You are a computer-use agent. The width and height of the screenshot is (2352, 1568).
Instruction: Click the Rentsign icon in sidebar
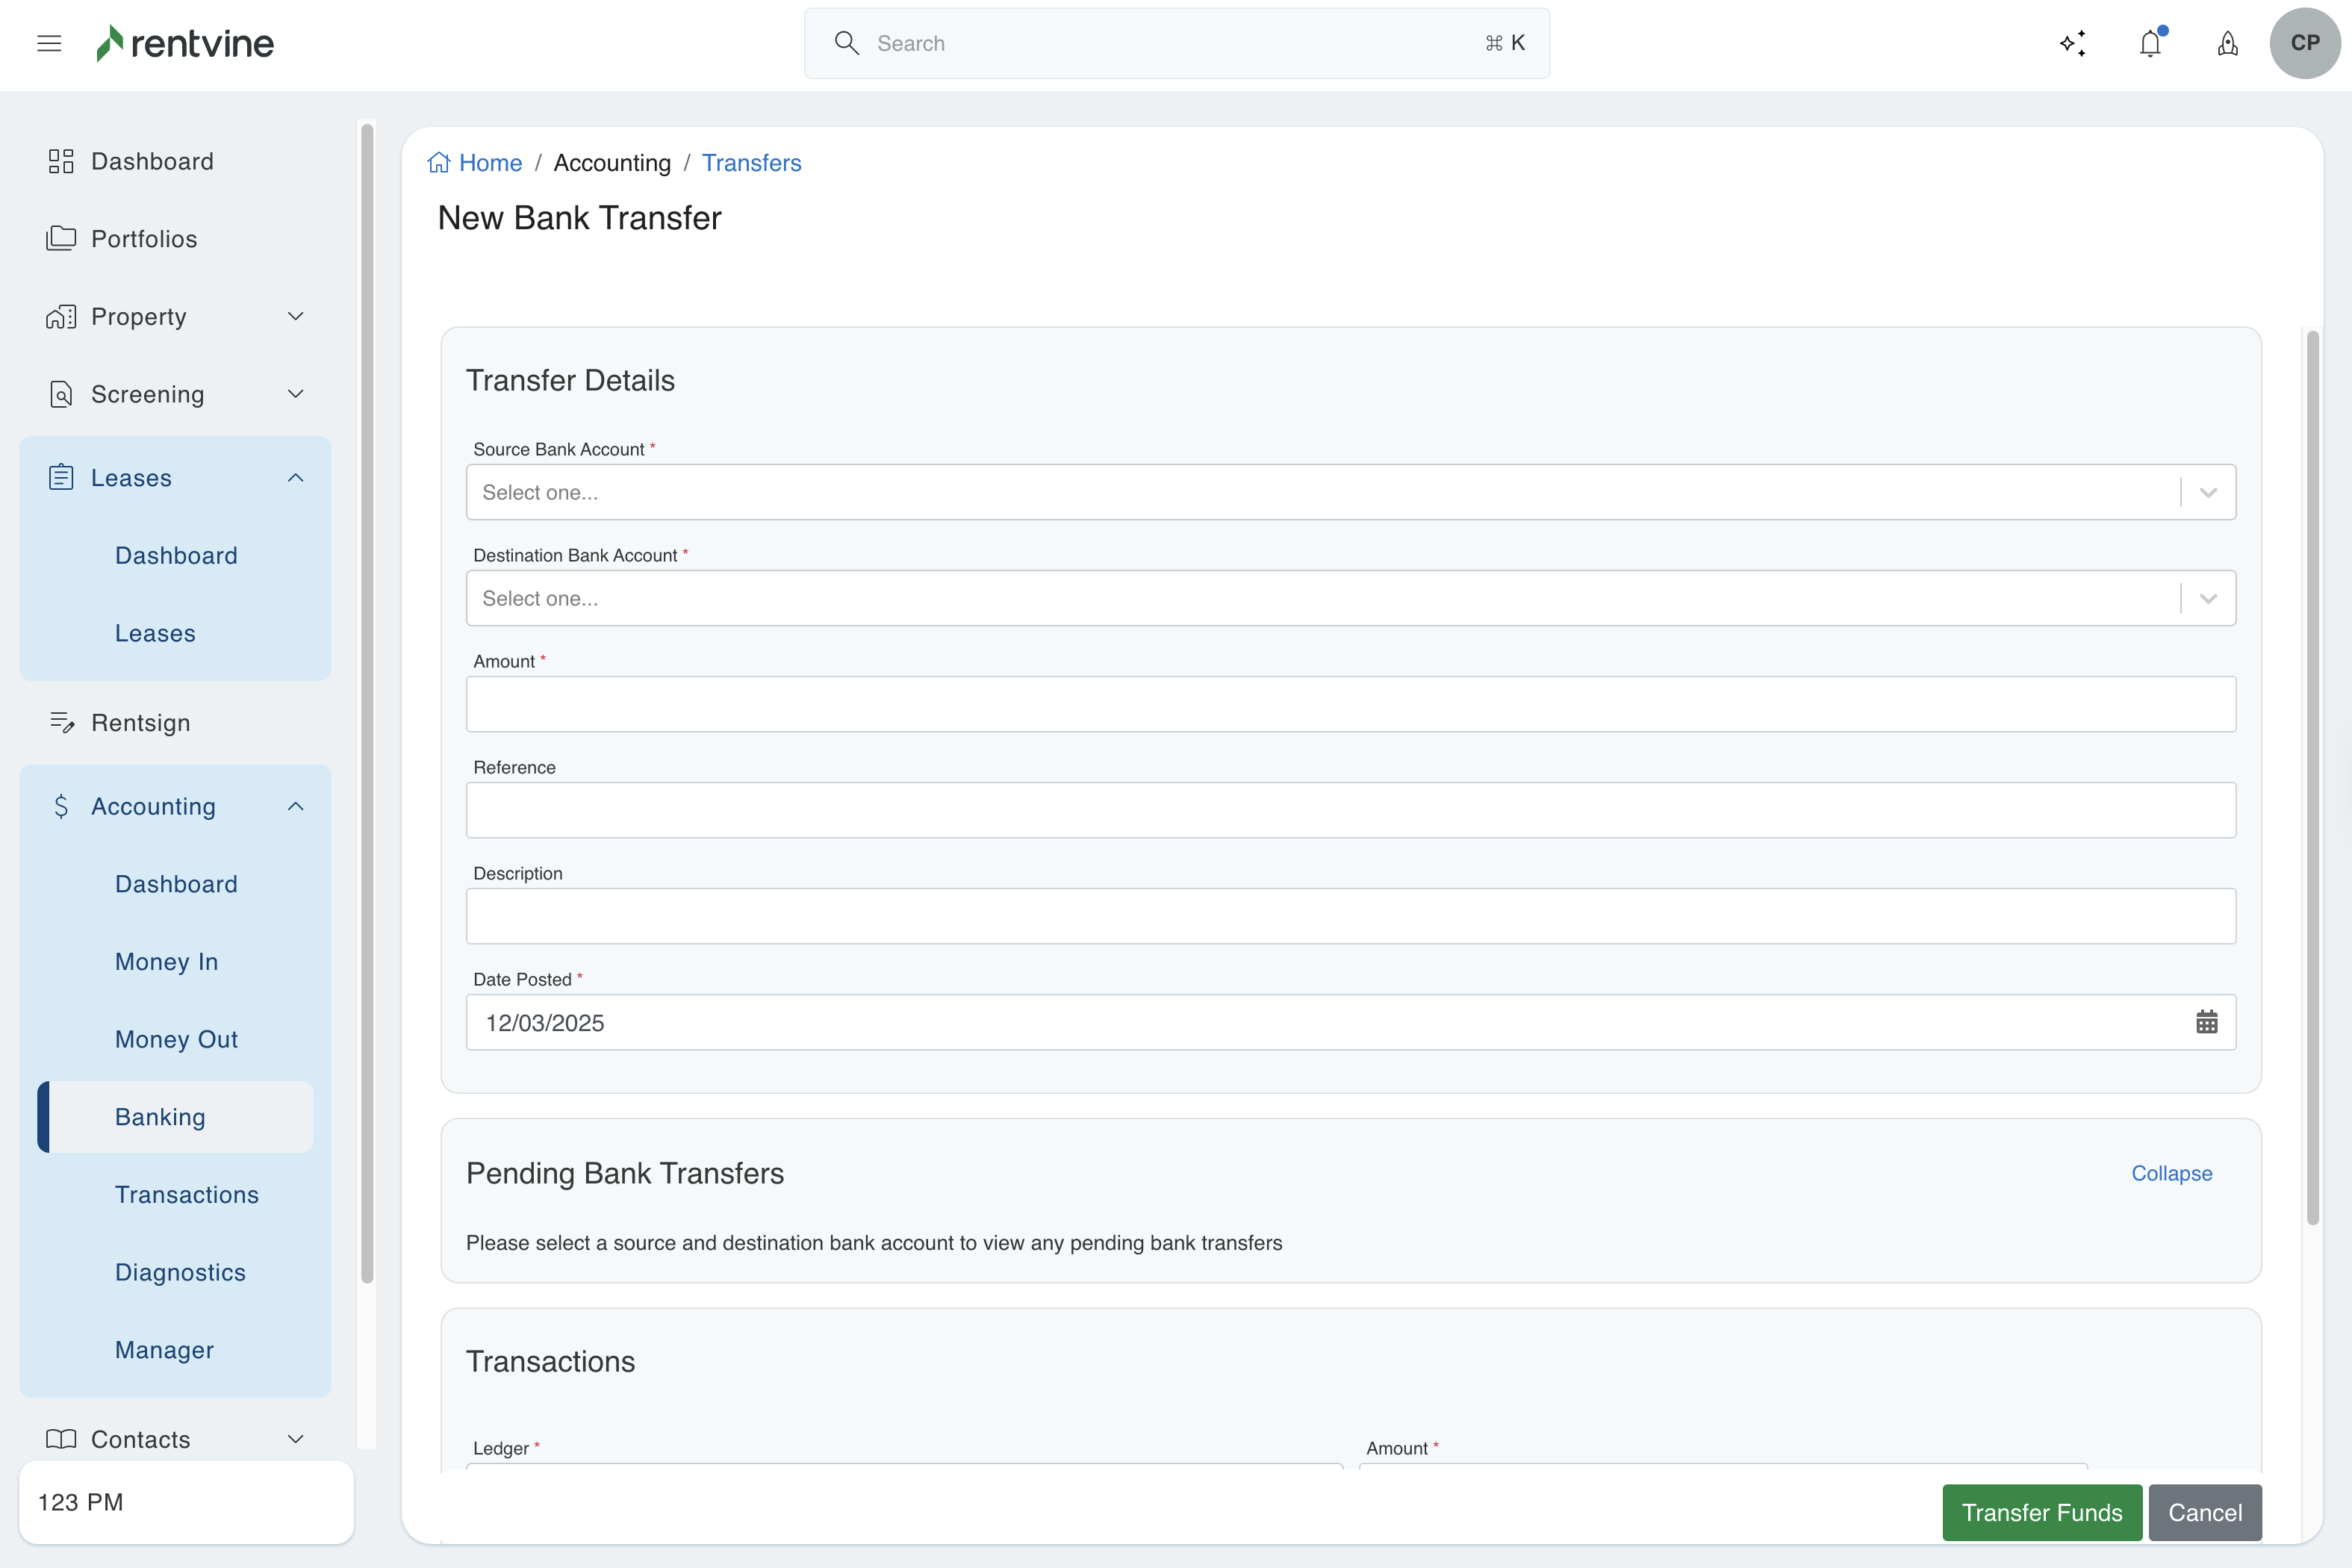pos(62,722)
